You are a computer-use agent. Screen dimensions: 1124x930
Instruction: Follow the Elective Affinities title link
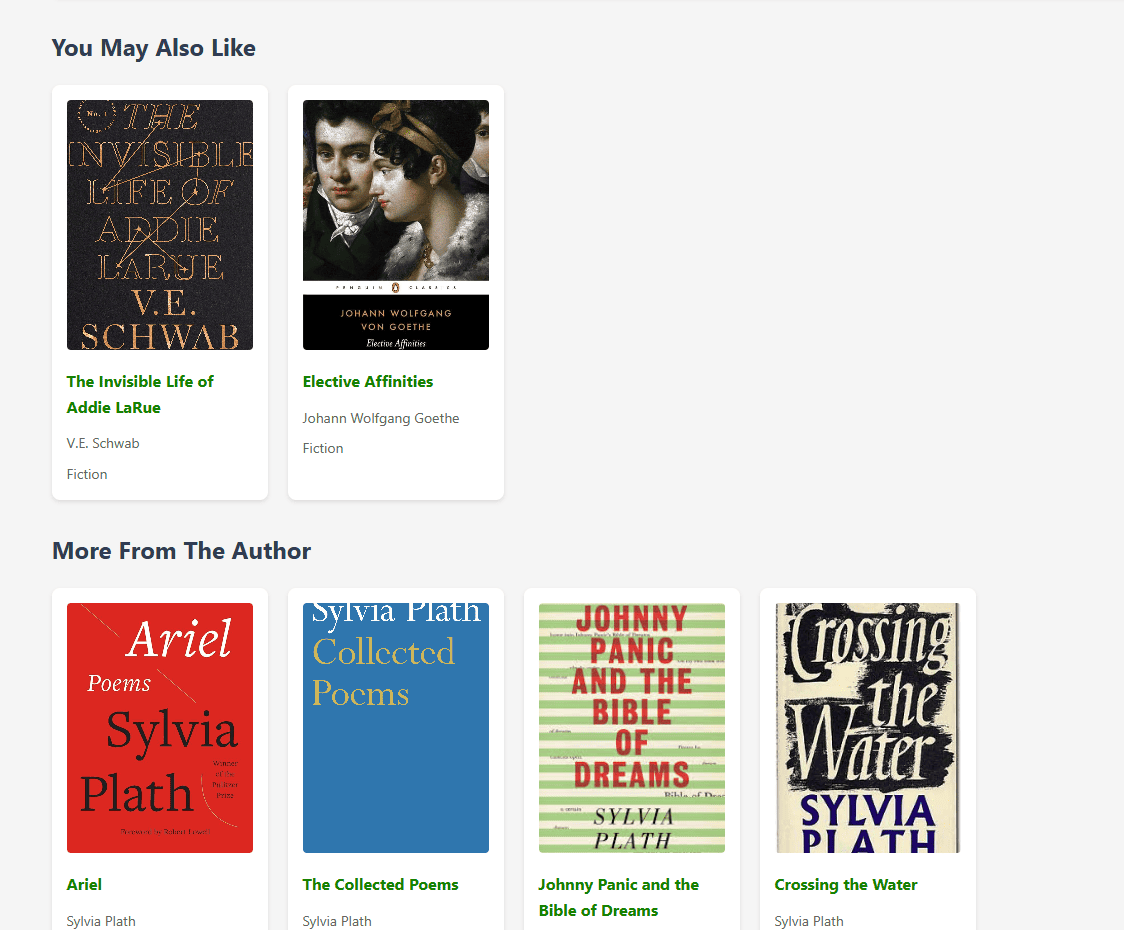point(368,381)
